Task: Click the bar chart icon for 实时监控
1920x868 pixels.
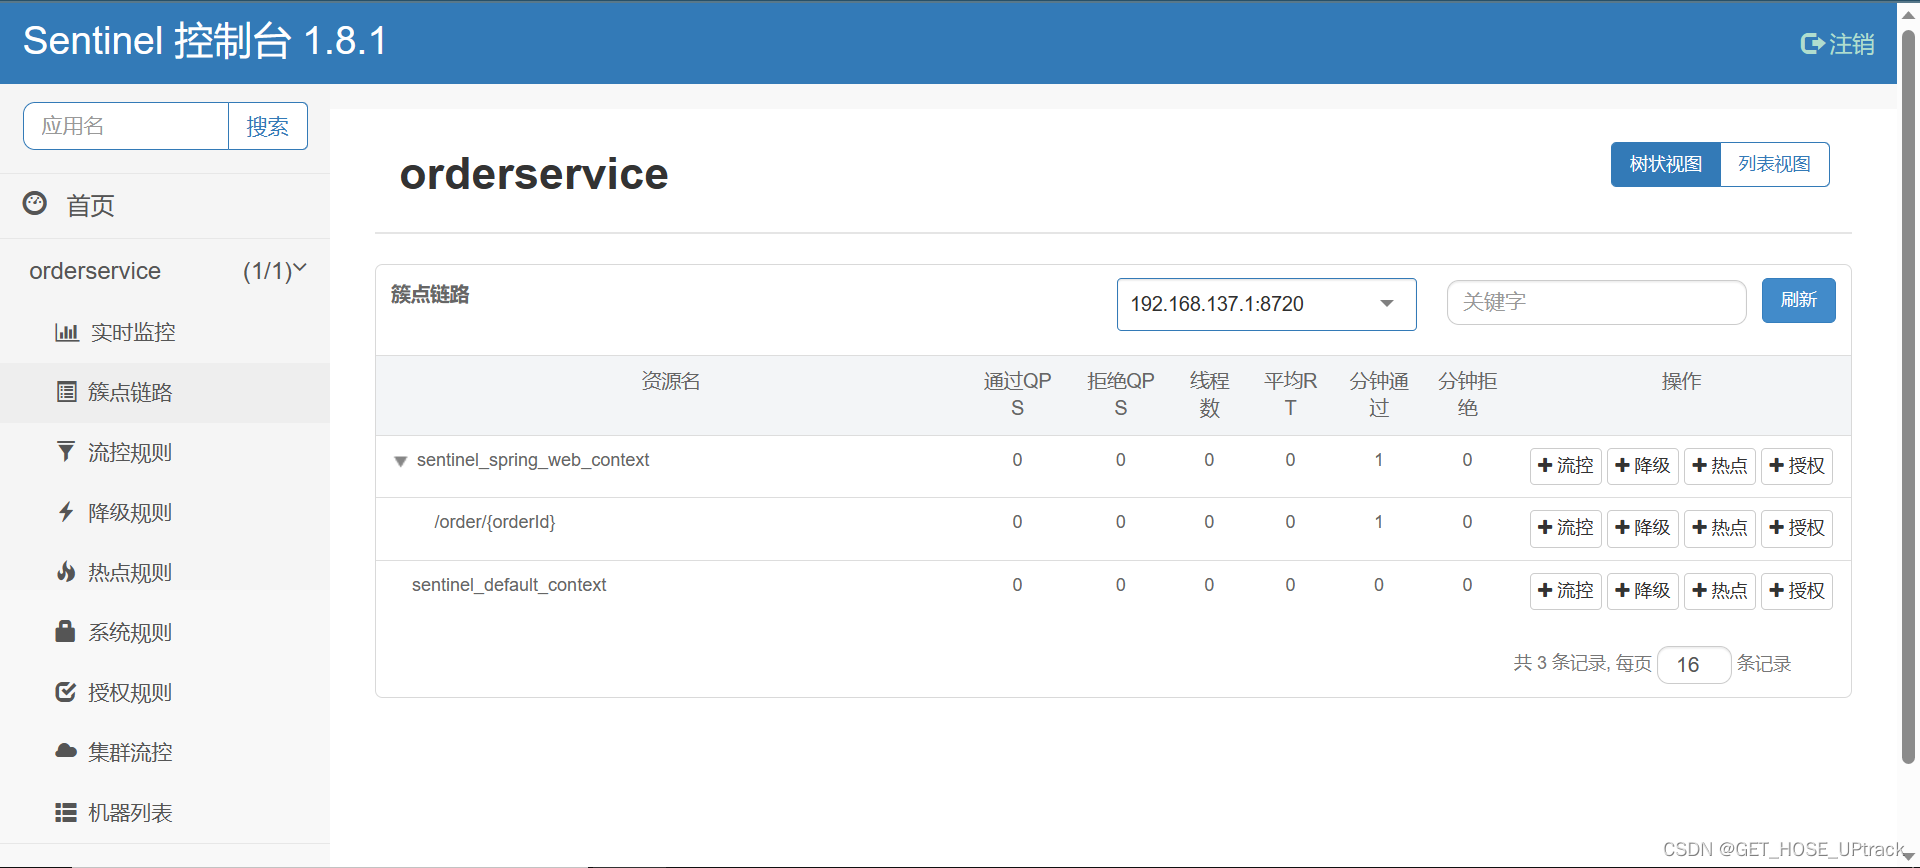Action: [x=66, y=332]
